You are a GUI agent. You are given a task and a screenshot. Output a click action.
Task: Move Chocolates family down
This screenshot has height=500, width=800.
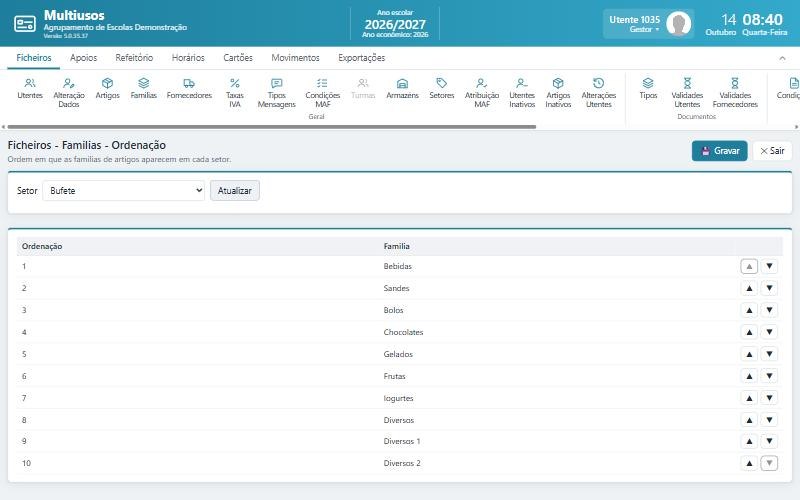[x=769, y=332]
